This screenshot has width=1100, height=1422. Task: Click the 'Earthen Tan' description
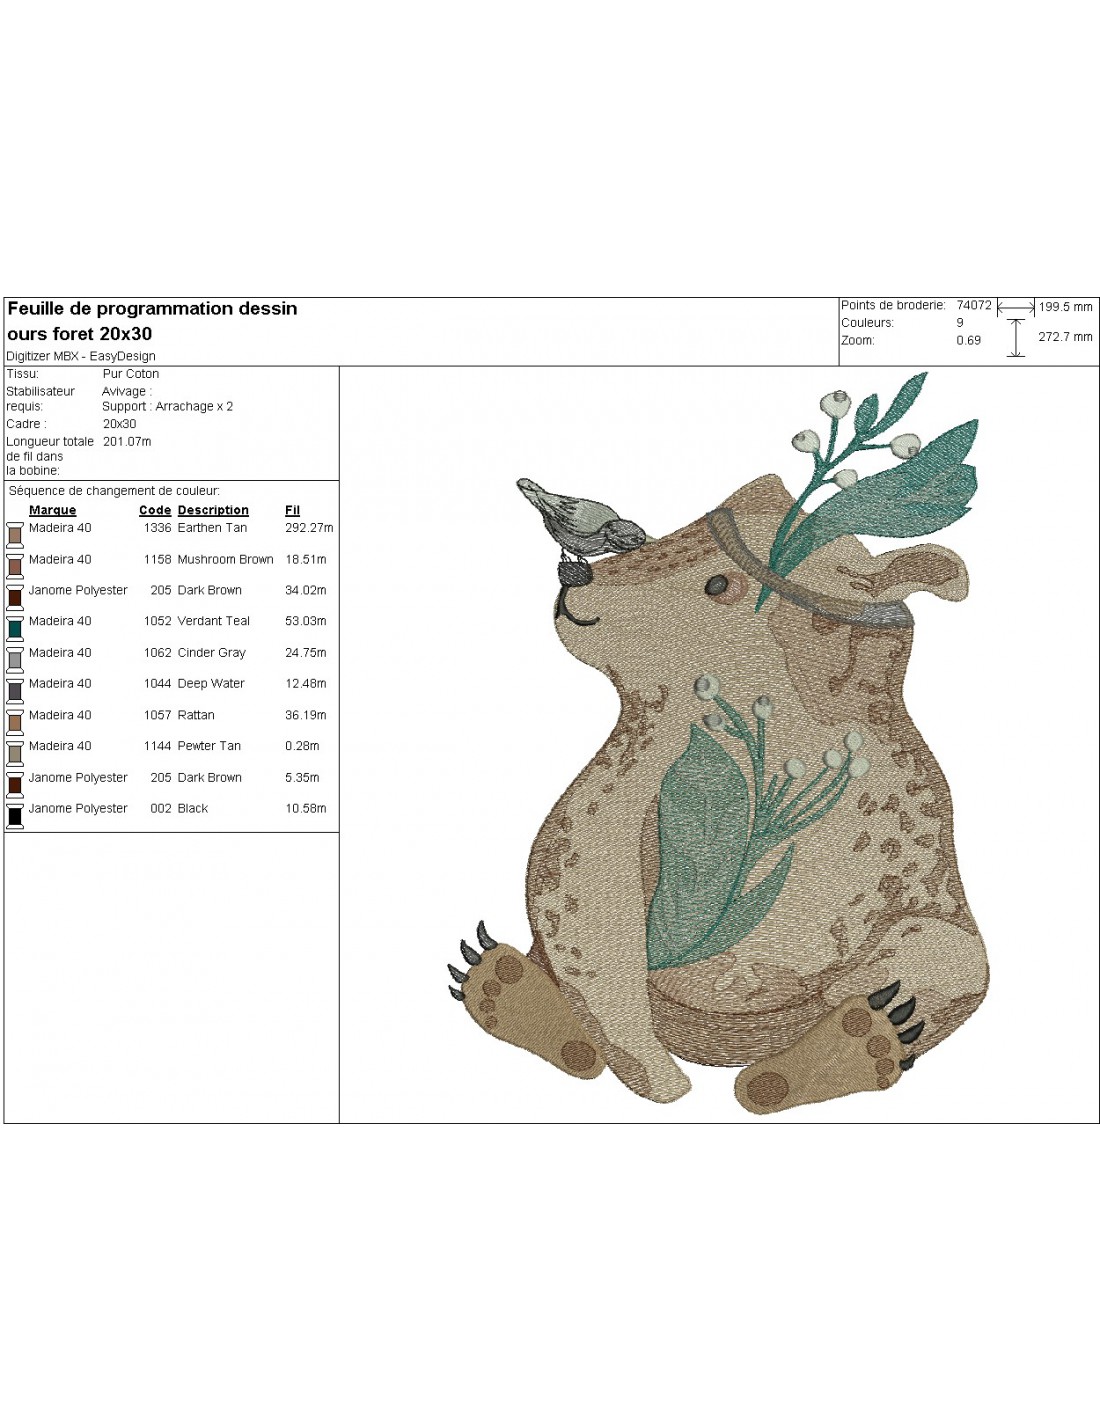(212, 528)
